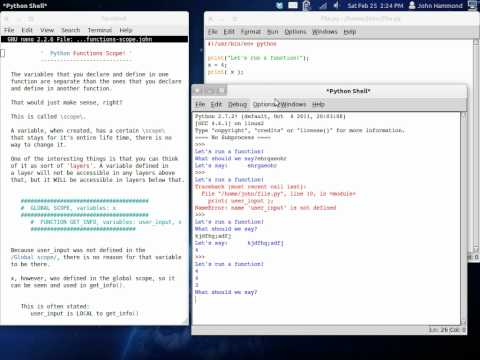Screen dimensions: 480x360
Task: Open the clipboard applet icon in the top panel
Action: [x=307, y=5]
